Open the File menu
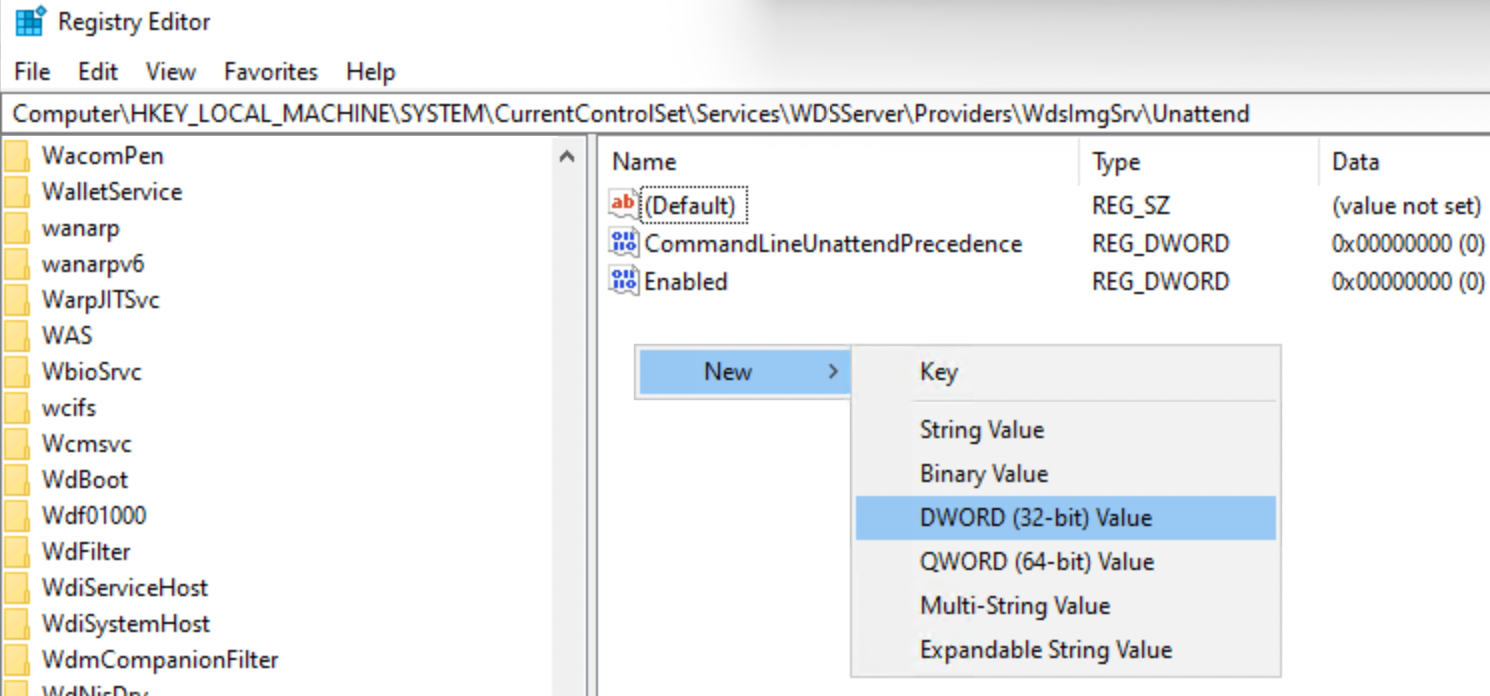The image size is (1490, 696). 32,72
